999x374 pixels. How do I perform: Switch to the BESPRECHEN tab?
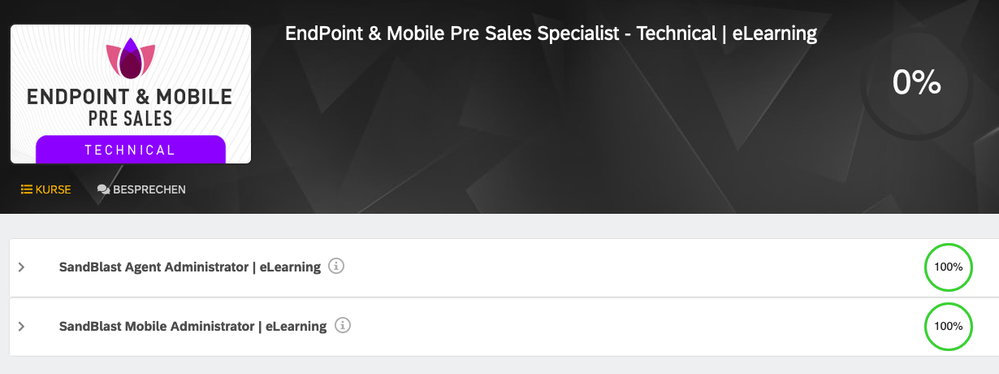pos(141,189)
